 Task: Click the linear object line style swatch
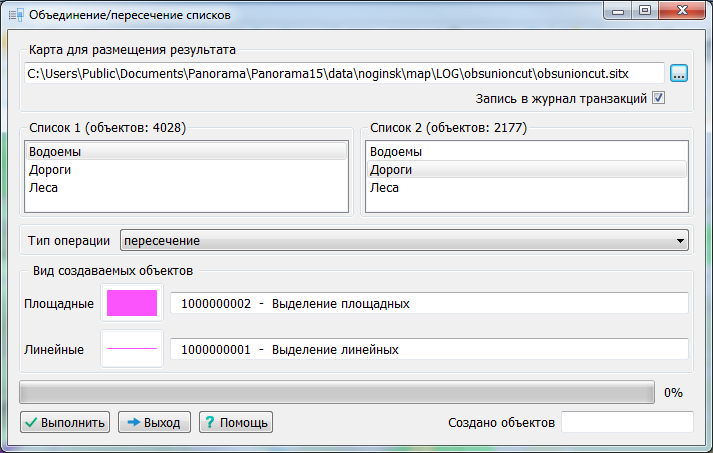(132, 349)
